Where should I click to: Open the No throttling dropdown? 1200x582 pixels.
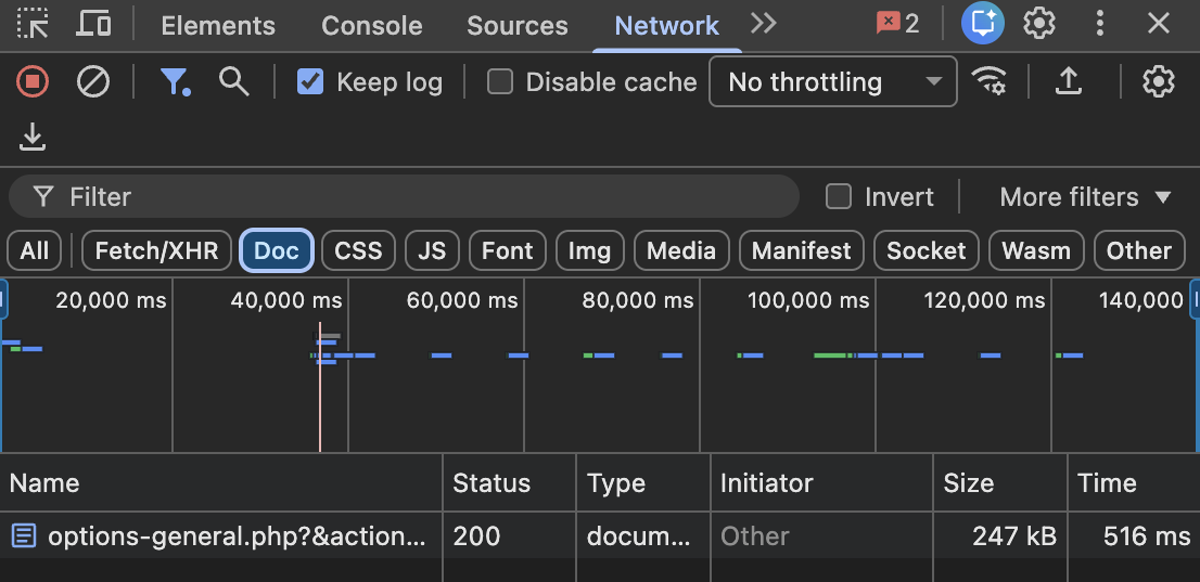point(833,82)
